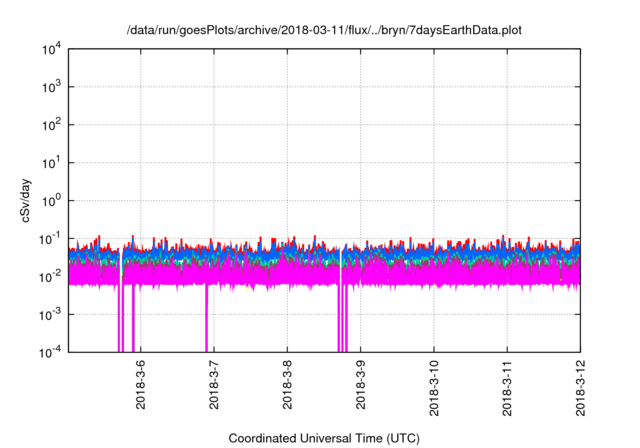The width and height of the screenshot is (640, 448).
Task: Click the 2018-3-10 date label
Action: tap(434, 388)
